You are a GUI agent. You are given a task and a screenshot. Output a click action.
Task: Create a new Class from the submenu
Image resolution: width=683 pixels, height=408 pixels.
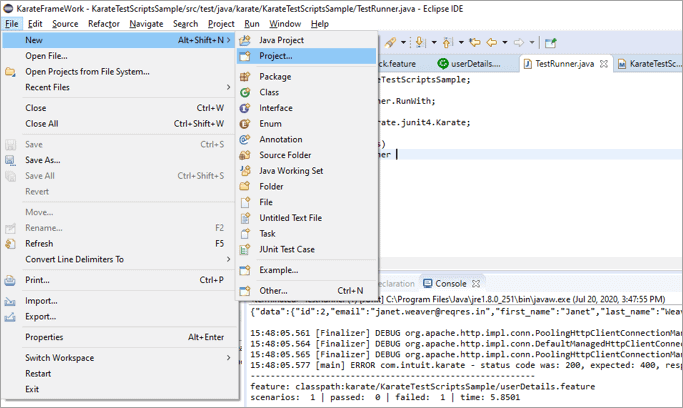point(306,92)
